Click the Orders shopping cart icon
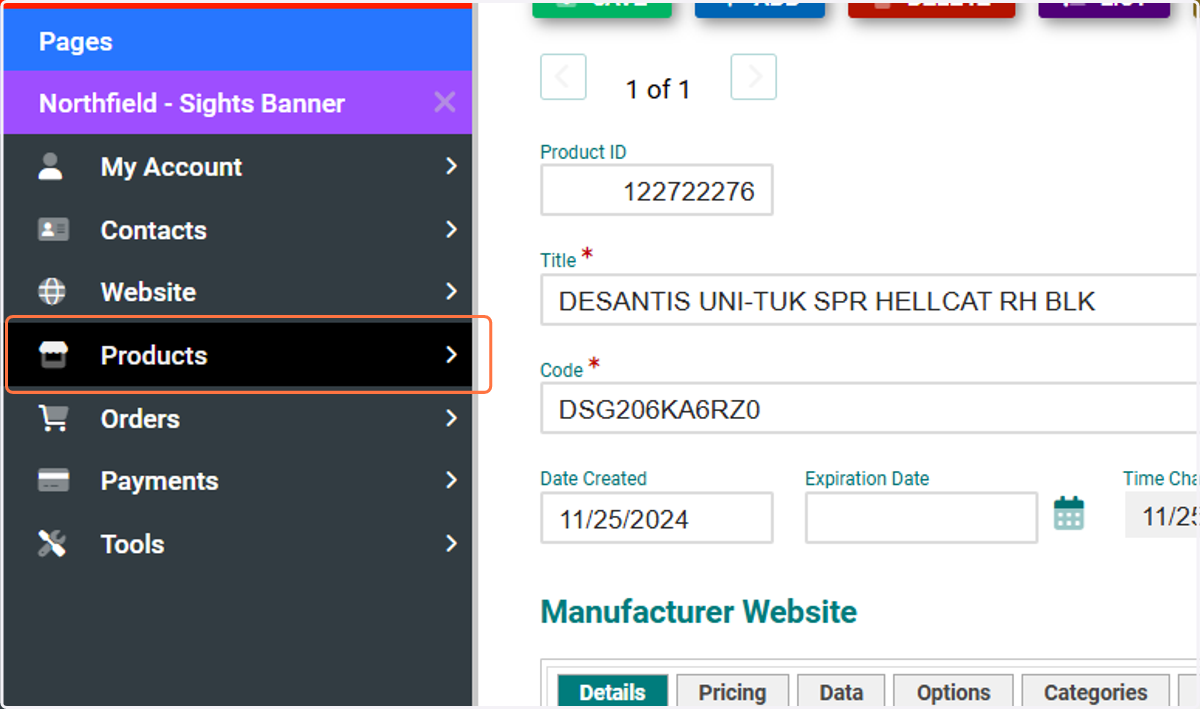Screen dimensions: 1200x709 (x=53, y=418)
